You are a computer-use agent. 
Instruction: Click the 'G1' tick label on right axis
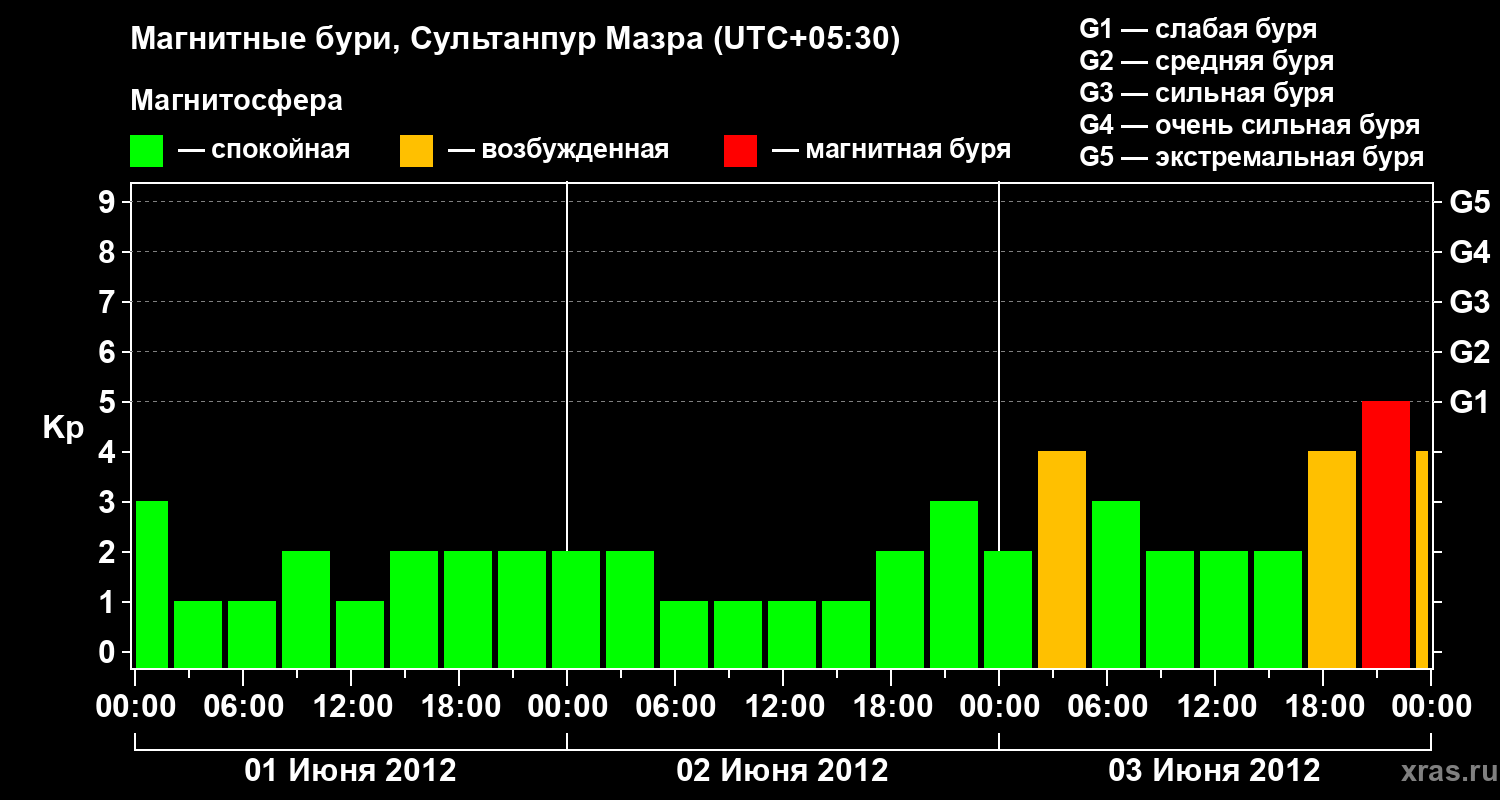click(1469, 403)
